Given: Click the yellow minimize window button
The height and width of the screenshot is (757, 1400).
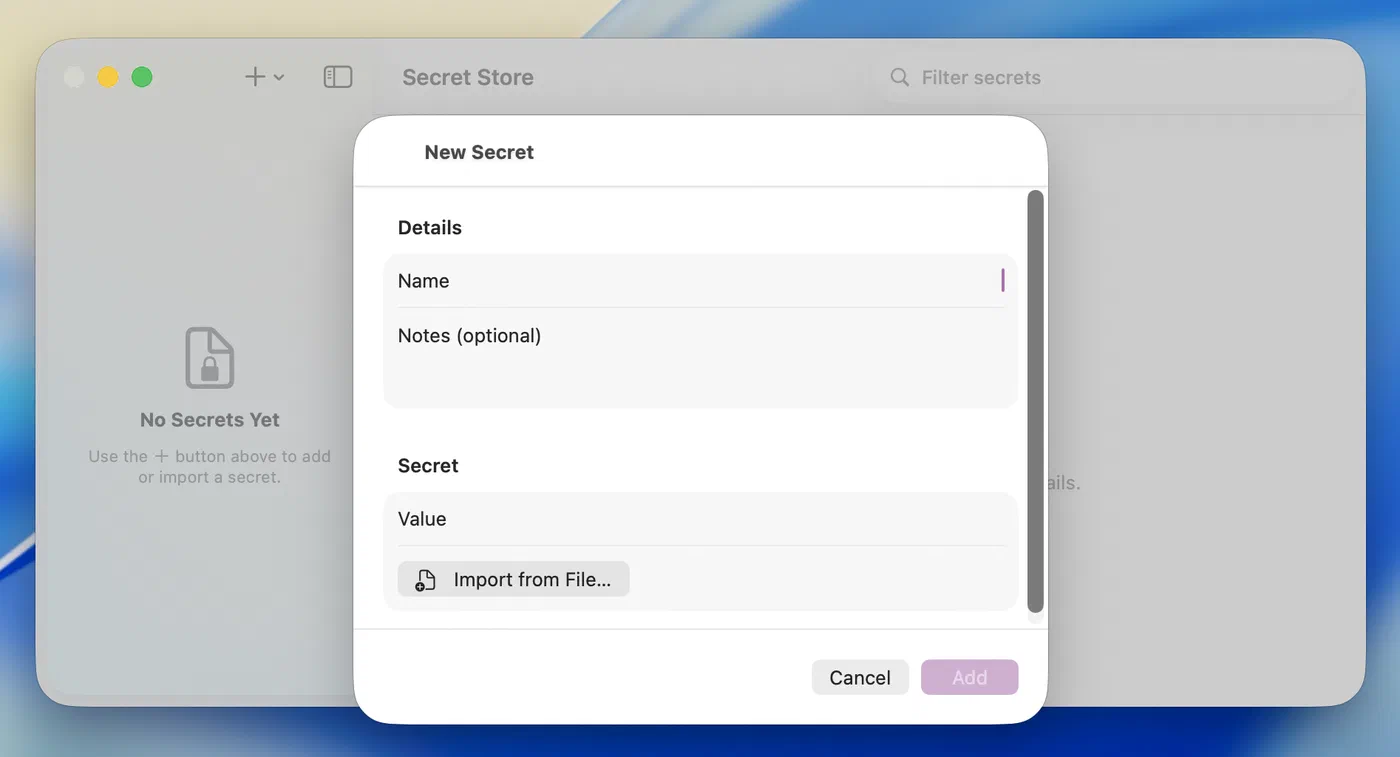Looking at the screenshot, I should click(108, 77).
